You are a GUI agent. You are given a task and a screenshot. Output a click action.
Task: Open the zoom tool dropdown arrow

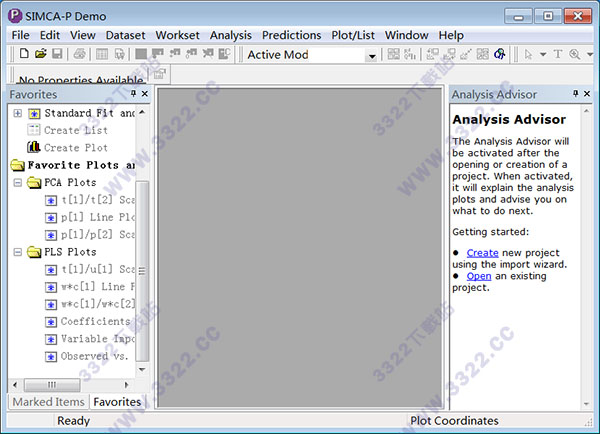coord(590,54)
